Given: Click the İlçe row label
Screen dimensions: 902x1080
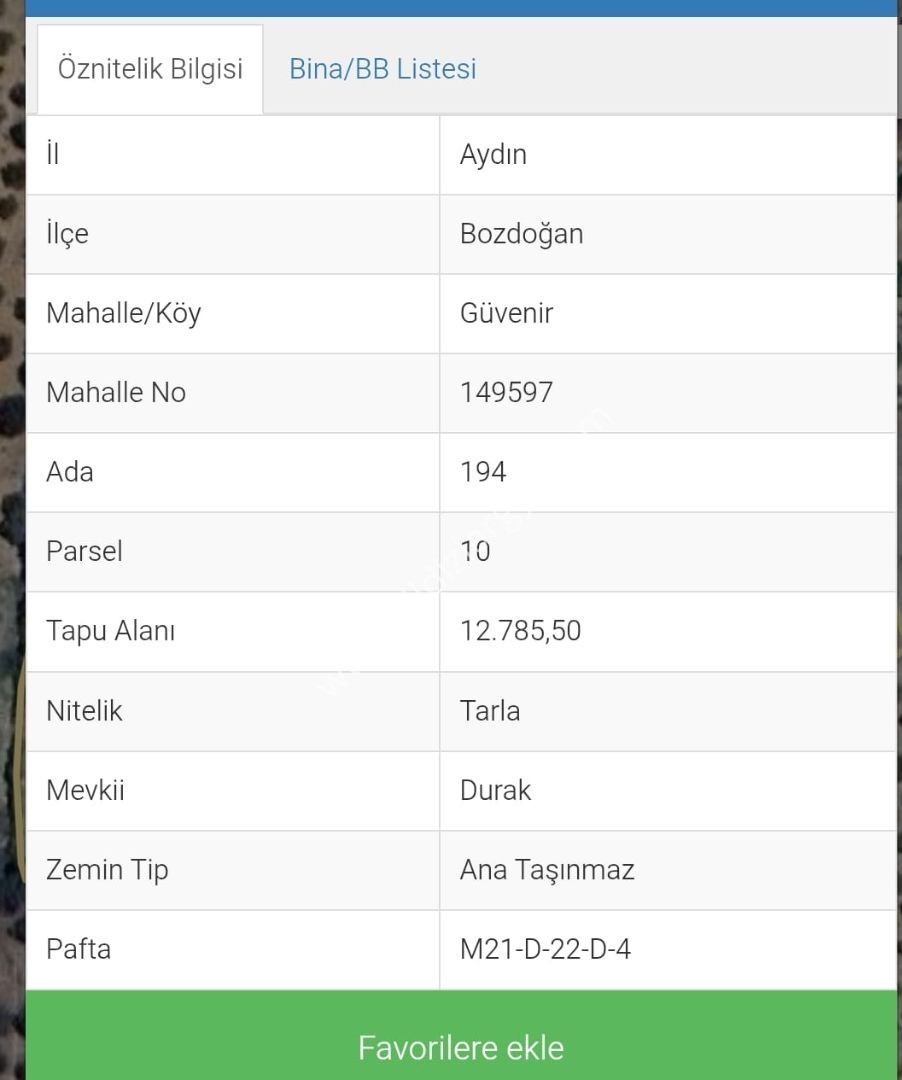Looking at the screenshot, I should [x=67, y=234].
